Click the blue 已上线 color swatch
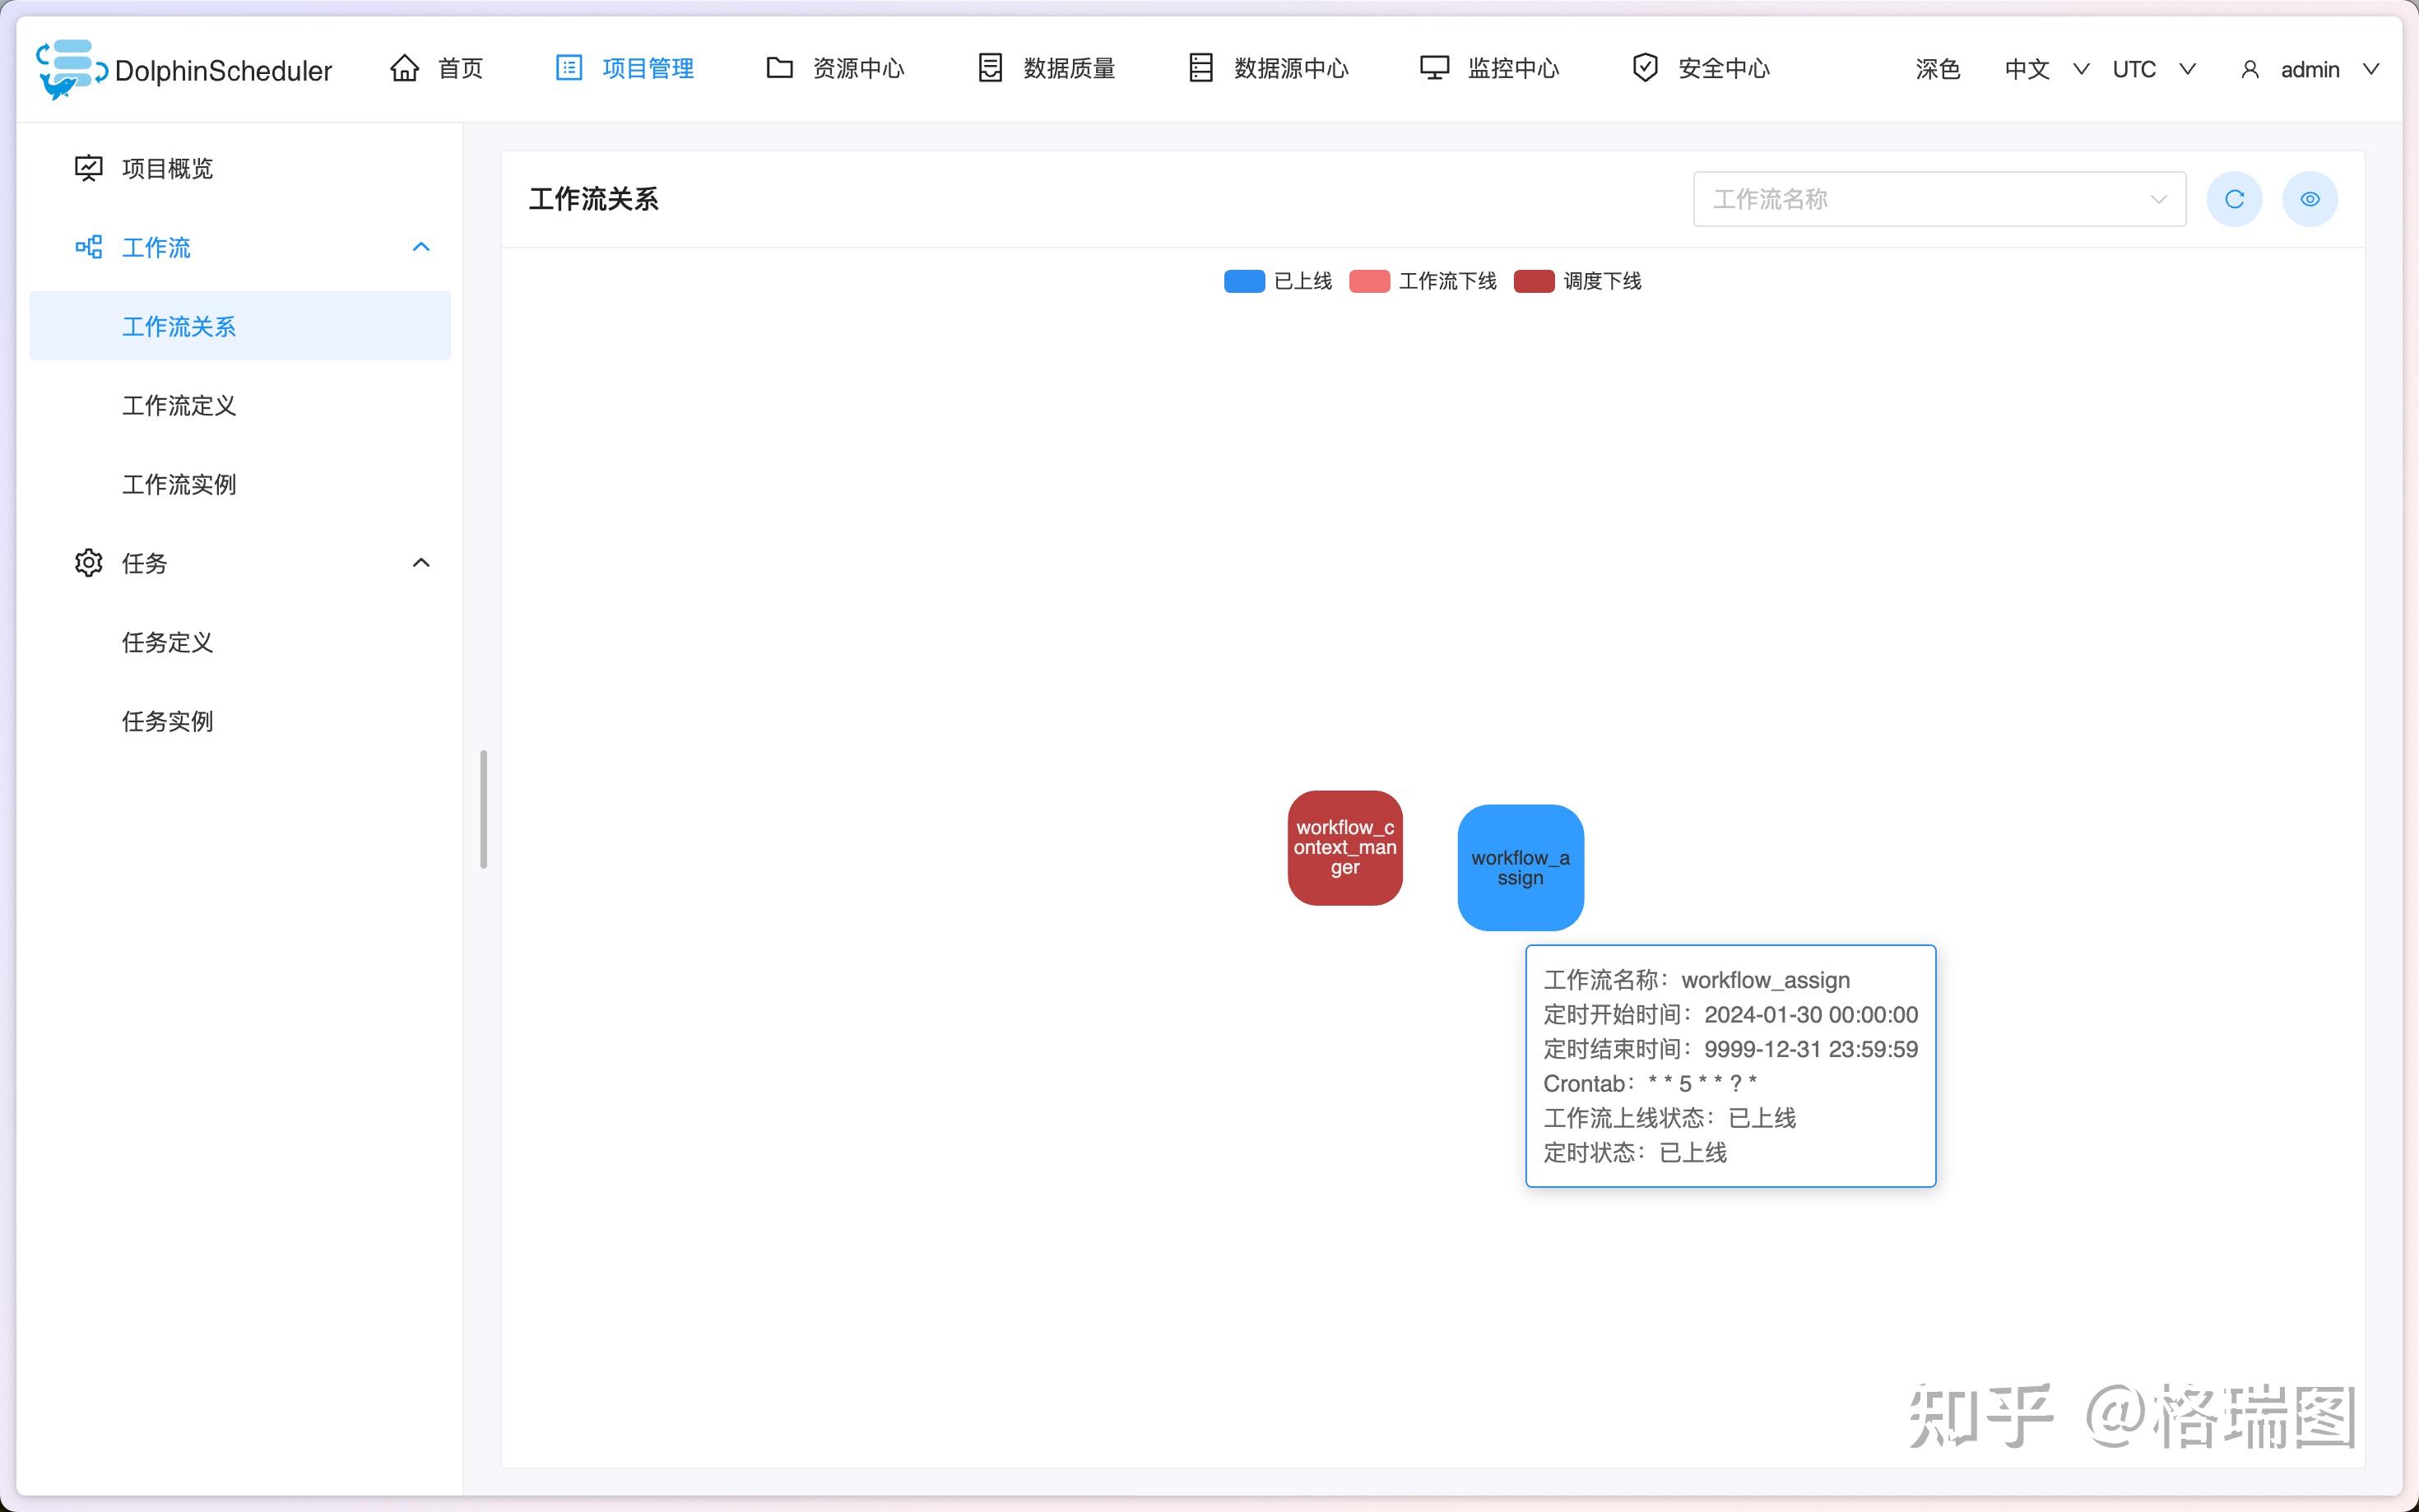The height and width of the screenshot is (1512, 2419). (x=1243, y=281)
